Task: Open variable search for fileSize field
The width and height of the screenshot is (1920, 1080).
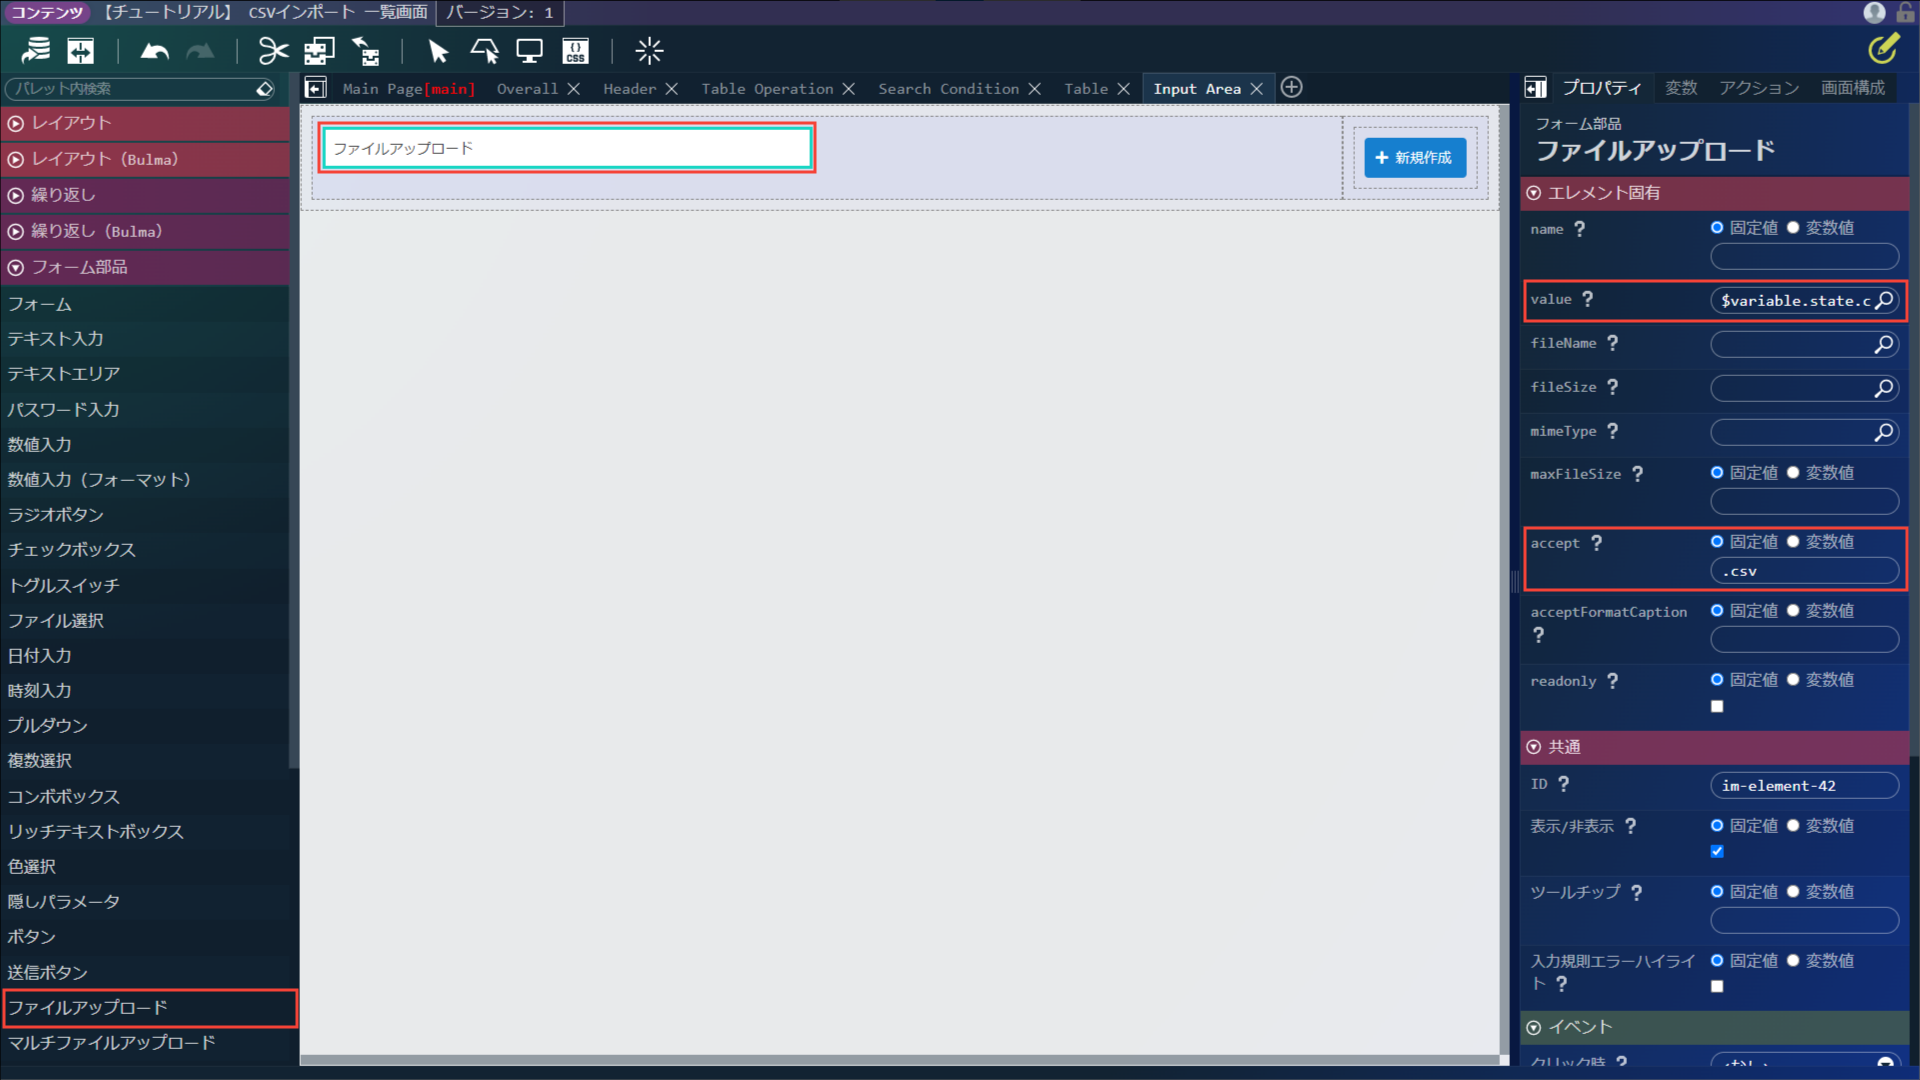Action: 1884,388
